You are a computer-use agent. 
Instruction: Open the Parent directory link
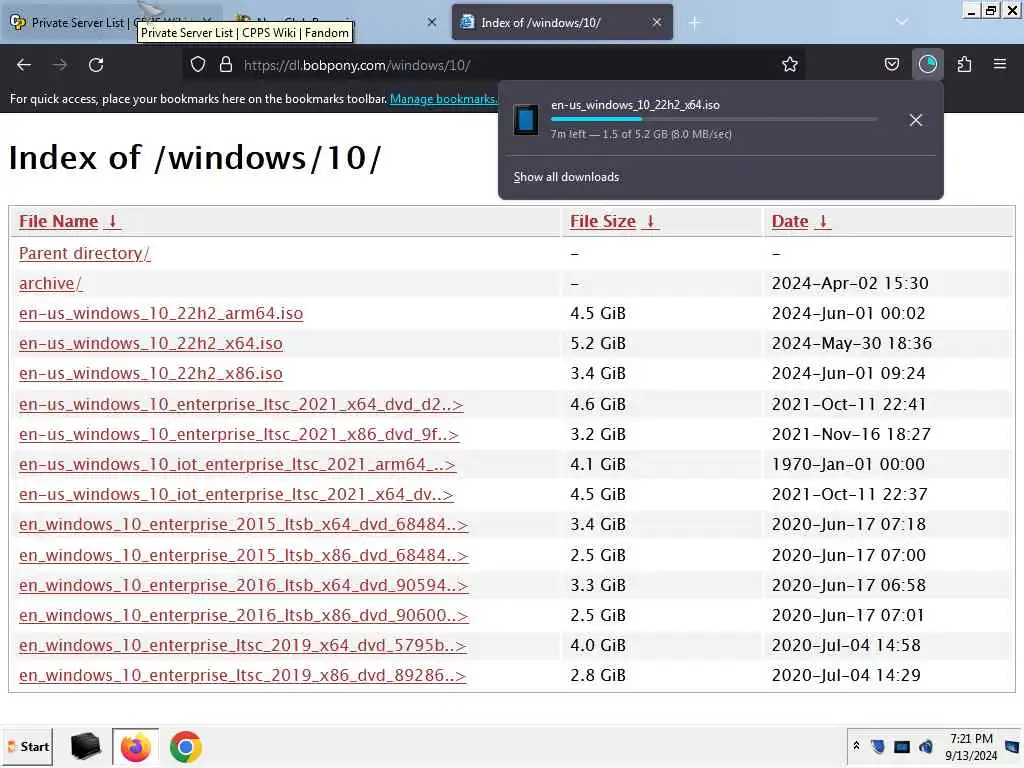point(84,253)
